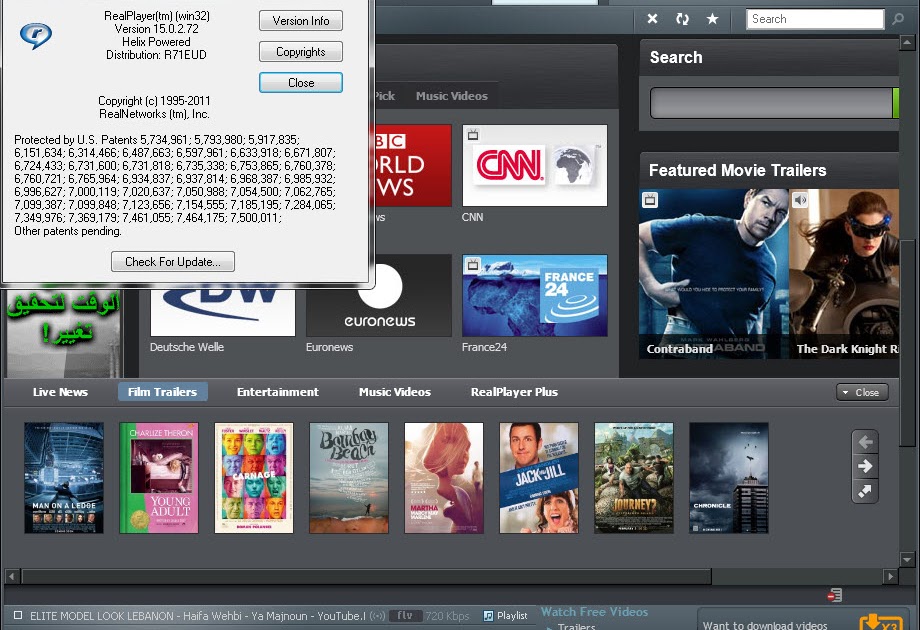Select the Film Trailers tab
This screenshot has width=920, height=630.
(x=163, y=392)
